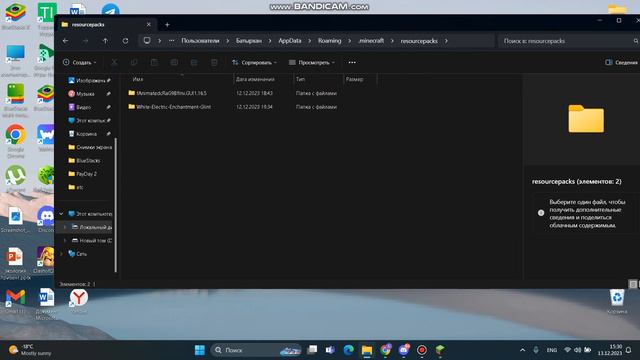The image size is (640, 360).
Task: Open Discord desktop shortcut
Action: [x=46, y=219]
